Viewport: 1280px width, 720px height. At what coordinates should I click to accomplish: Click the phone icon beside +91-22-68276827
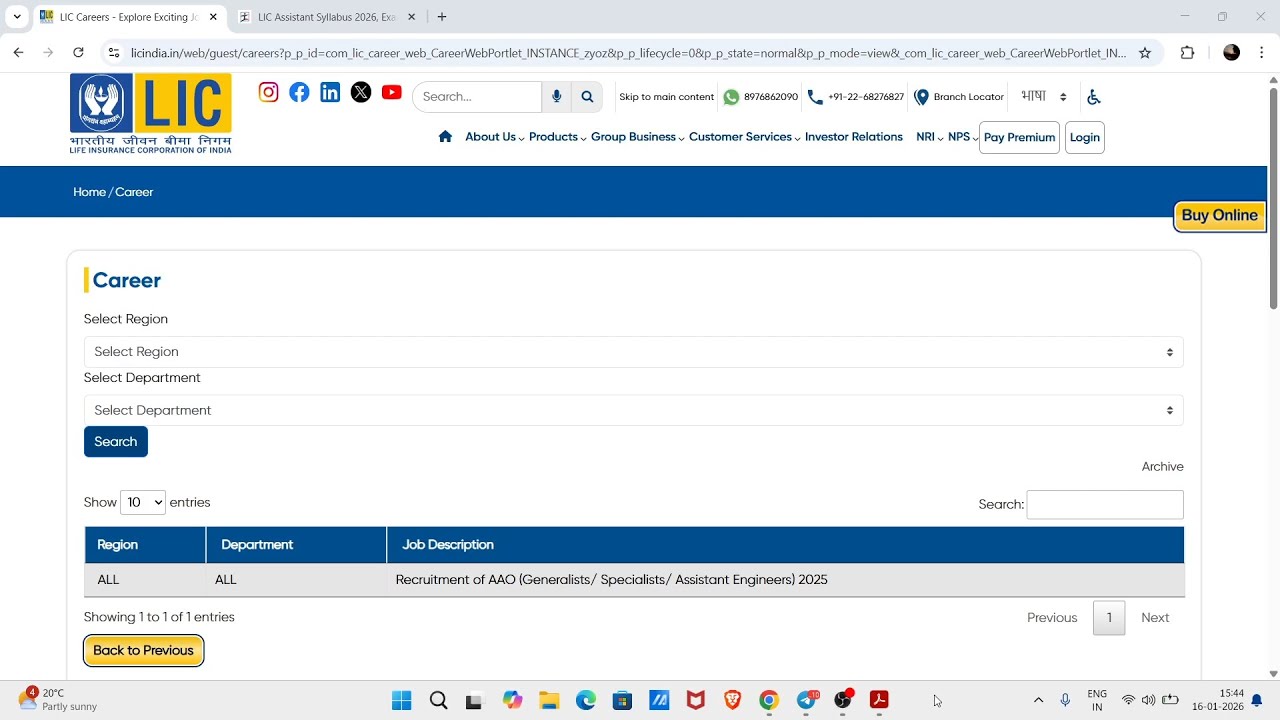point(815,97)
